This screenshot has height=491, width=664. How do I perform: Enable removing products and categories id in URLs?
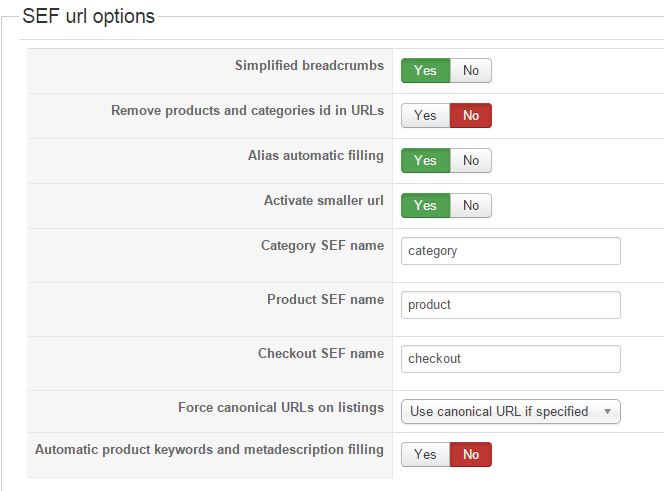(425, 116)
